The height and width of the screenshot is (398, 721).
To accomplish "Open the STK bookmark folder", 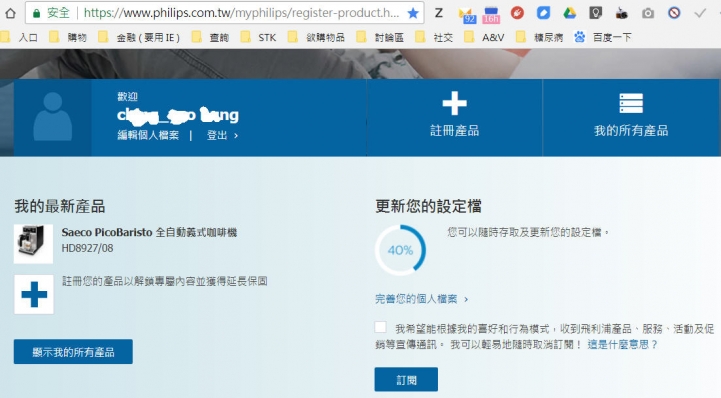I will click(x=258, y=37).
